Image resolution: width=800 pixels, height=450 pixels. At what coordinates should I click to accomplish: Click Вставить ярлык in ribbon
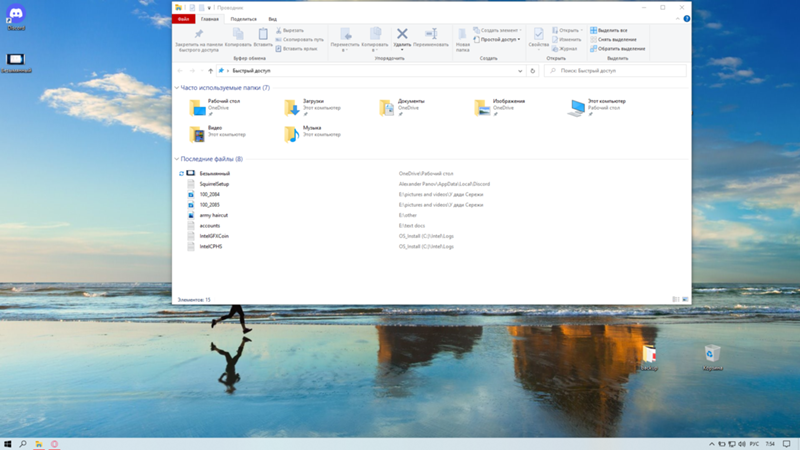(x=296, y=49)
